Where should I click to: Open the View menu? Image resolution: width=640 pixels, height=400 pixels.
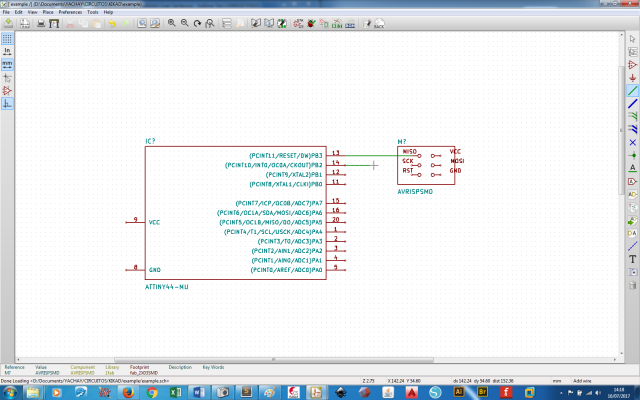point(33,12)
